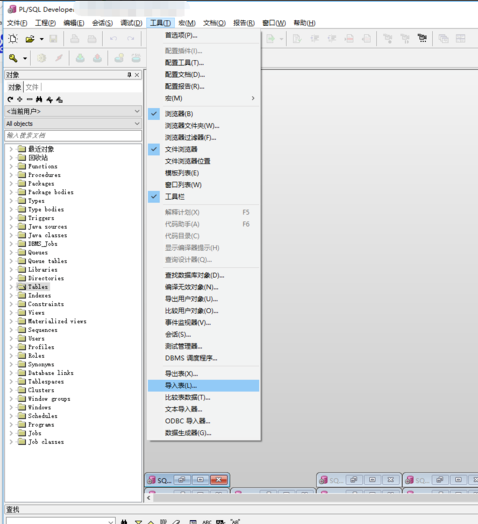Restore the active SQ window
The image size is (478, 524).
tap(182, 480)
